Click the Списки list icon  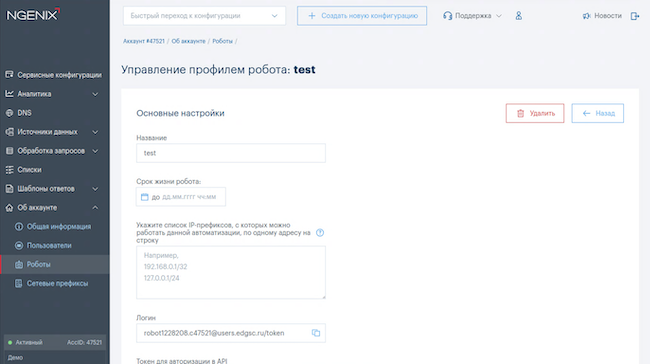coord(9,170)
